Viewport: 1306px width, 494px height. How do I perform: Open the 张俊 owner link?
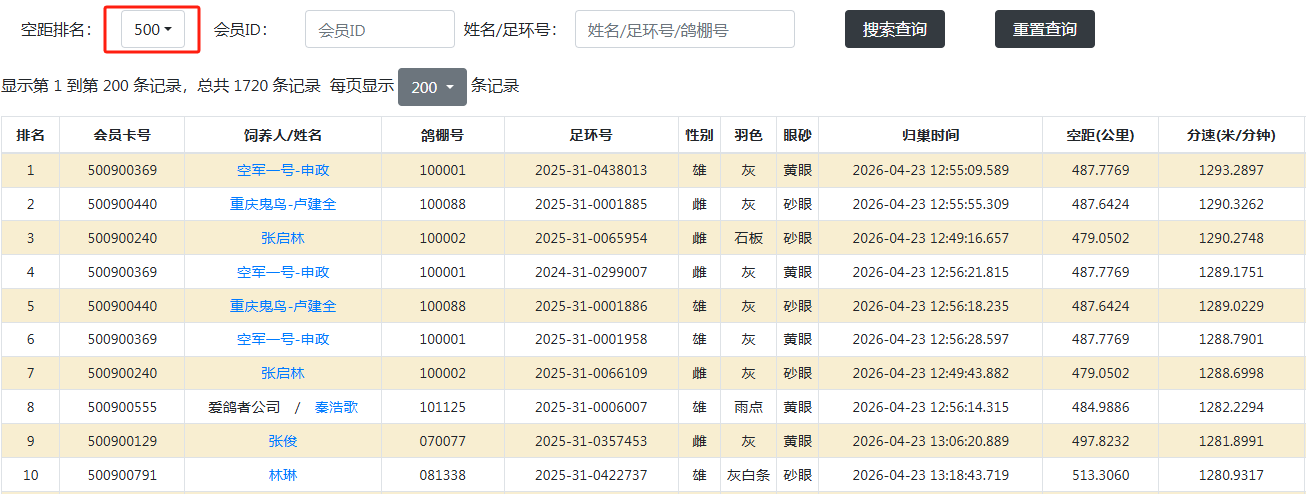(x=283, y=441)
